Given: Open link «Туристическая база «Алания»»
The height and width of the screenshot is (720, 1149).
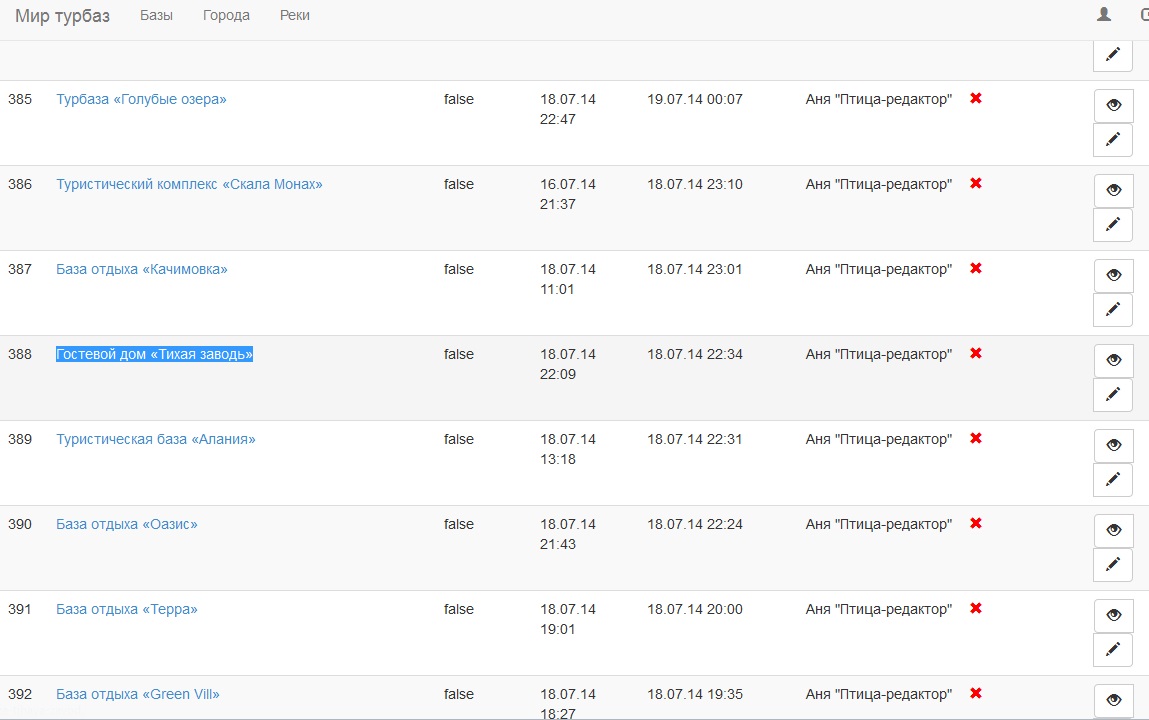Looking at the screenshot, I should [x=156, y=439].
